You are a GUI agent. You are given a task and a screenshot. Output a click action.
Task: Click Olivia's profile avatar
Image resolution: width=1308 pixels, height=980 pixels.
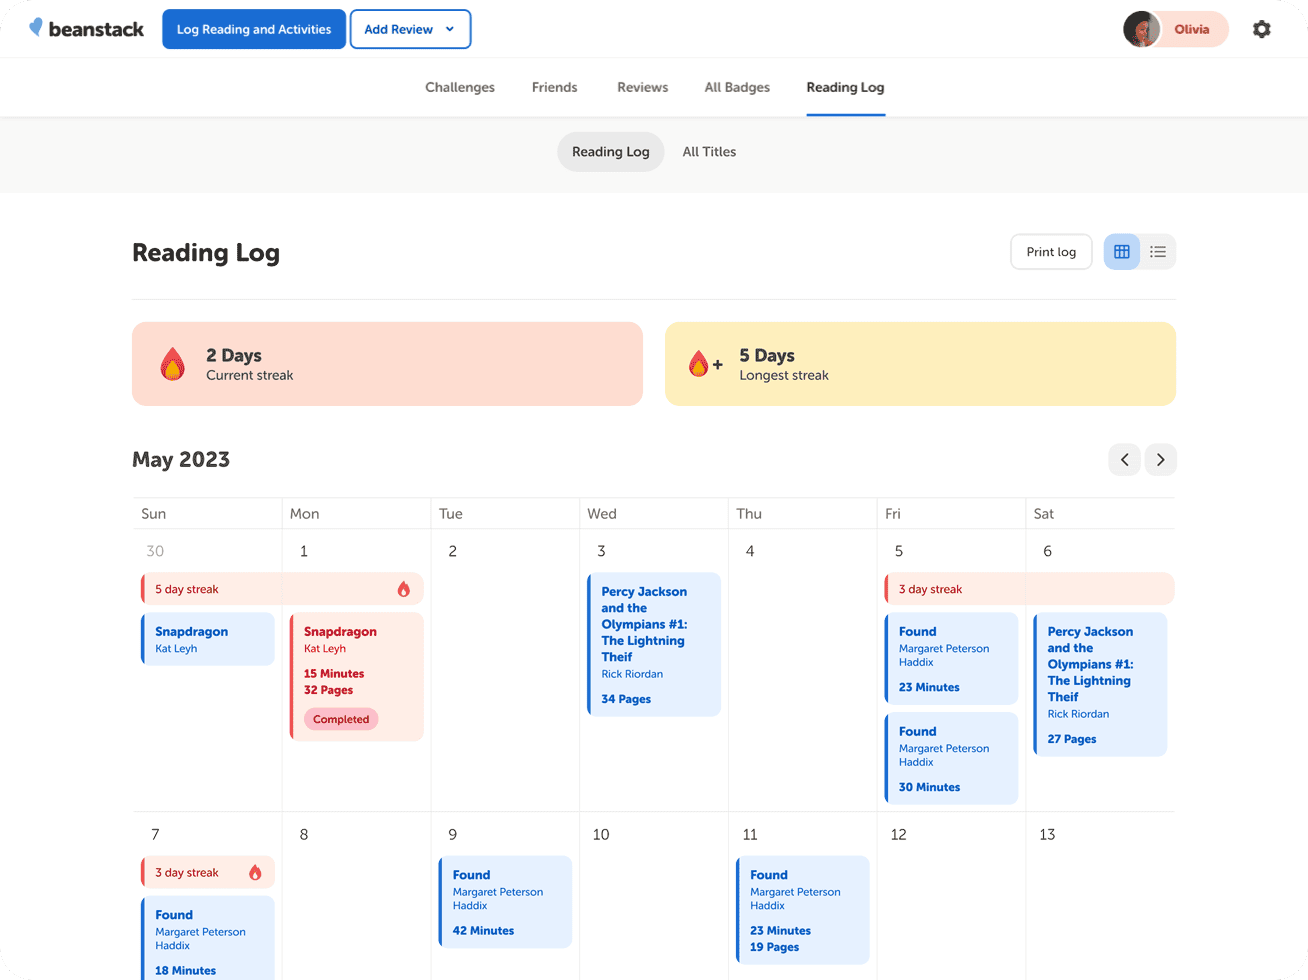(1141, 29)
